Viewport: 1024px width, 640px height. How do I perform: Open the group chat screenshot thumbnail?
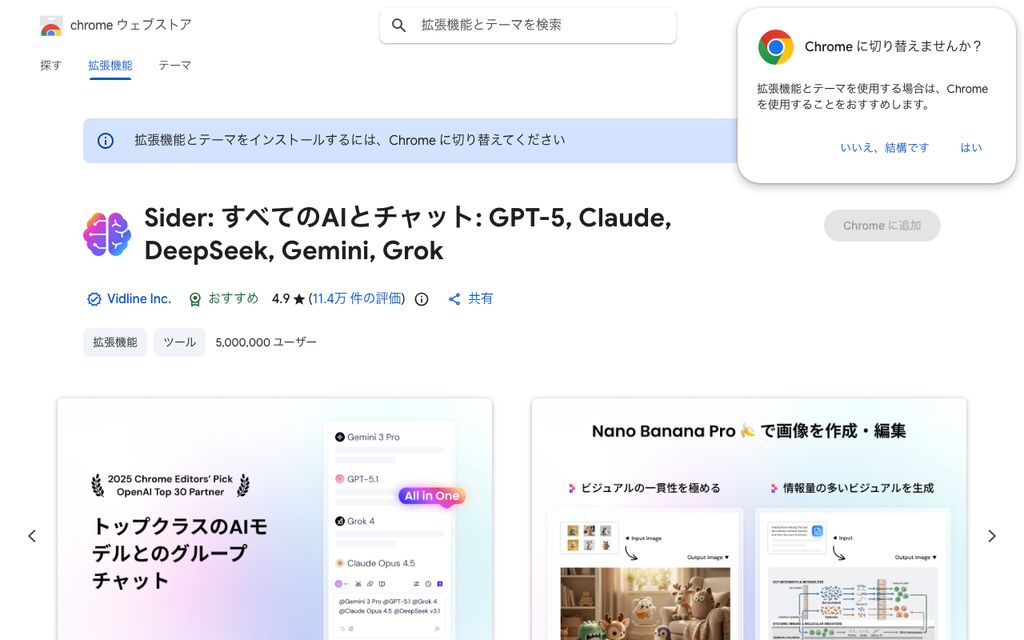pyautogui.click(x=275, y=519)
